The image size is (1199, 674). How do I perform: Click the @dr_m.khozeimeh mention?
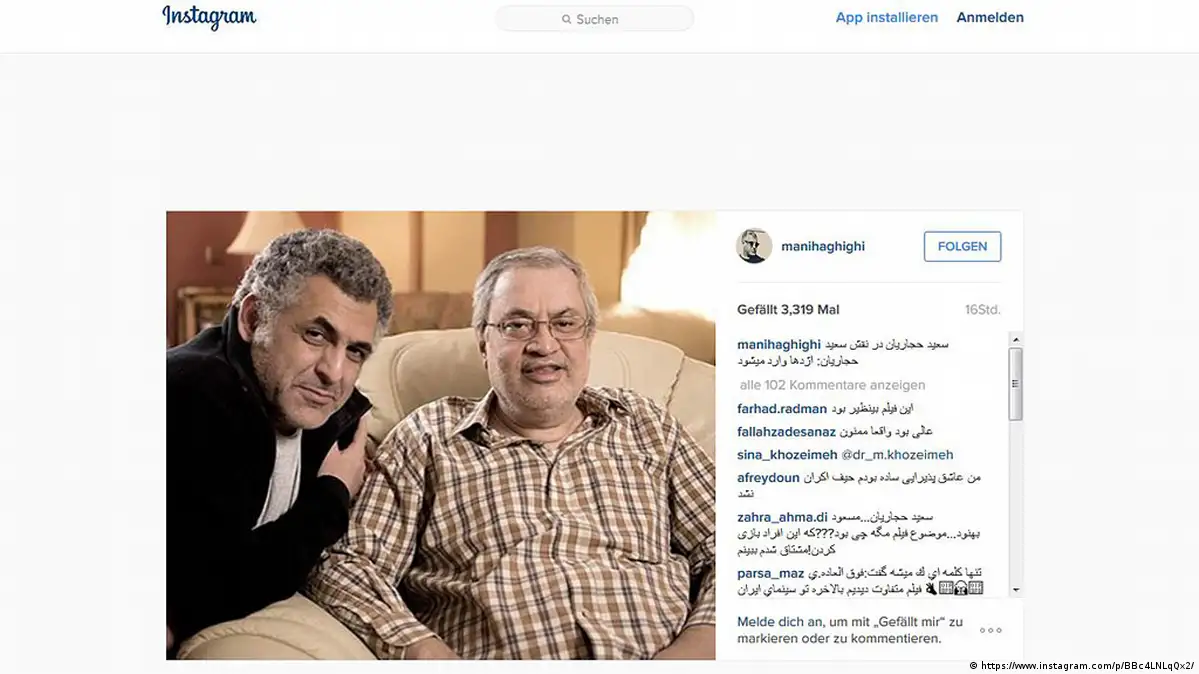[x=897, y=454]
